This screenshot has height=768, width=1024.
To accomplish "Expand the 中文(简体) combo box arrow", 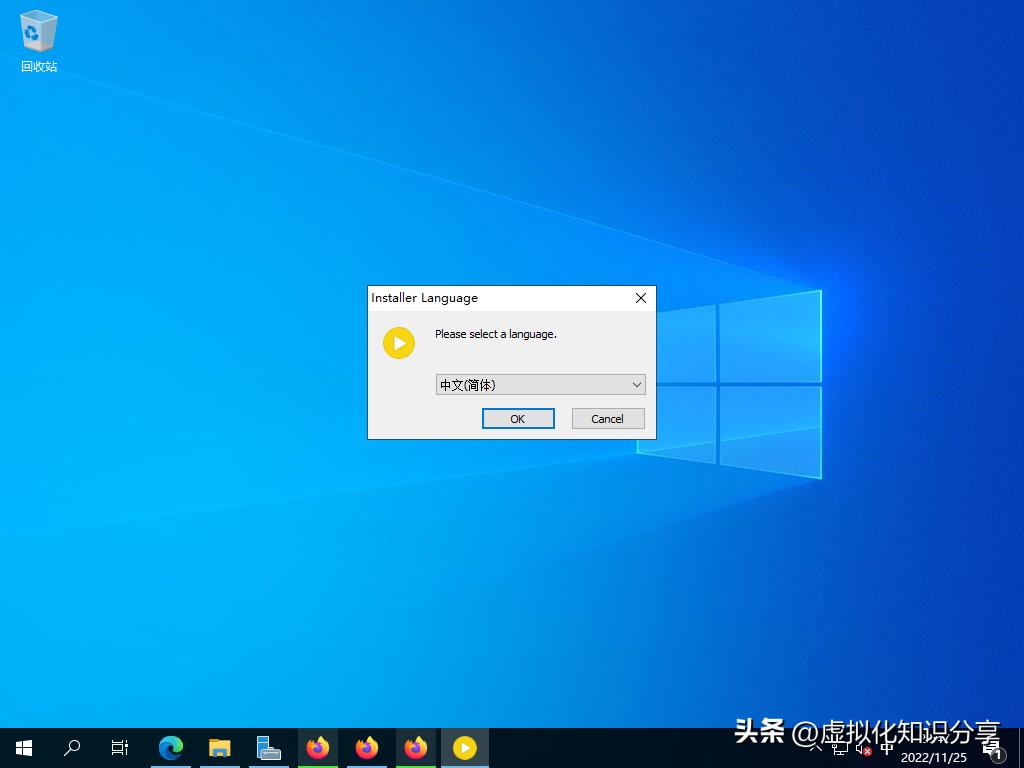I will click(637, 384).
